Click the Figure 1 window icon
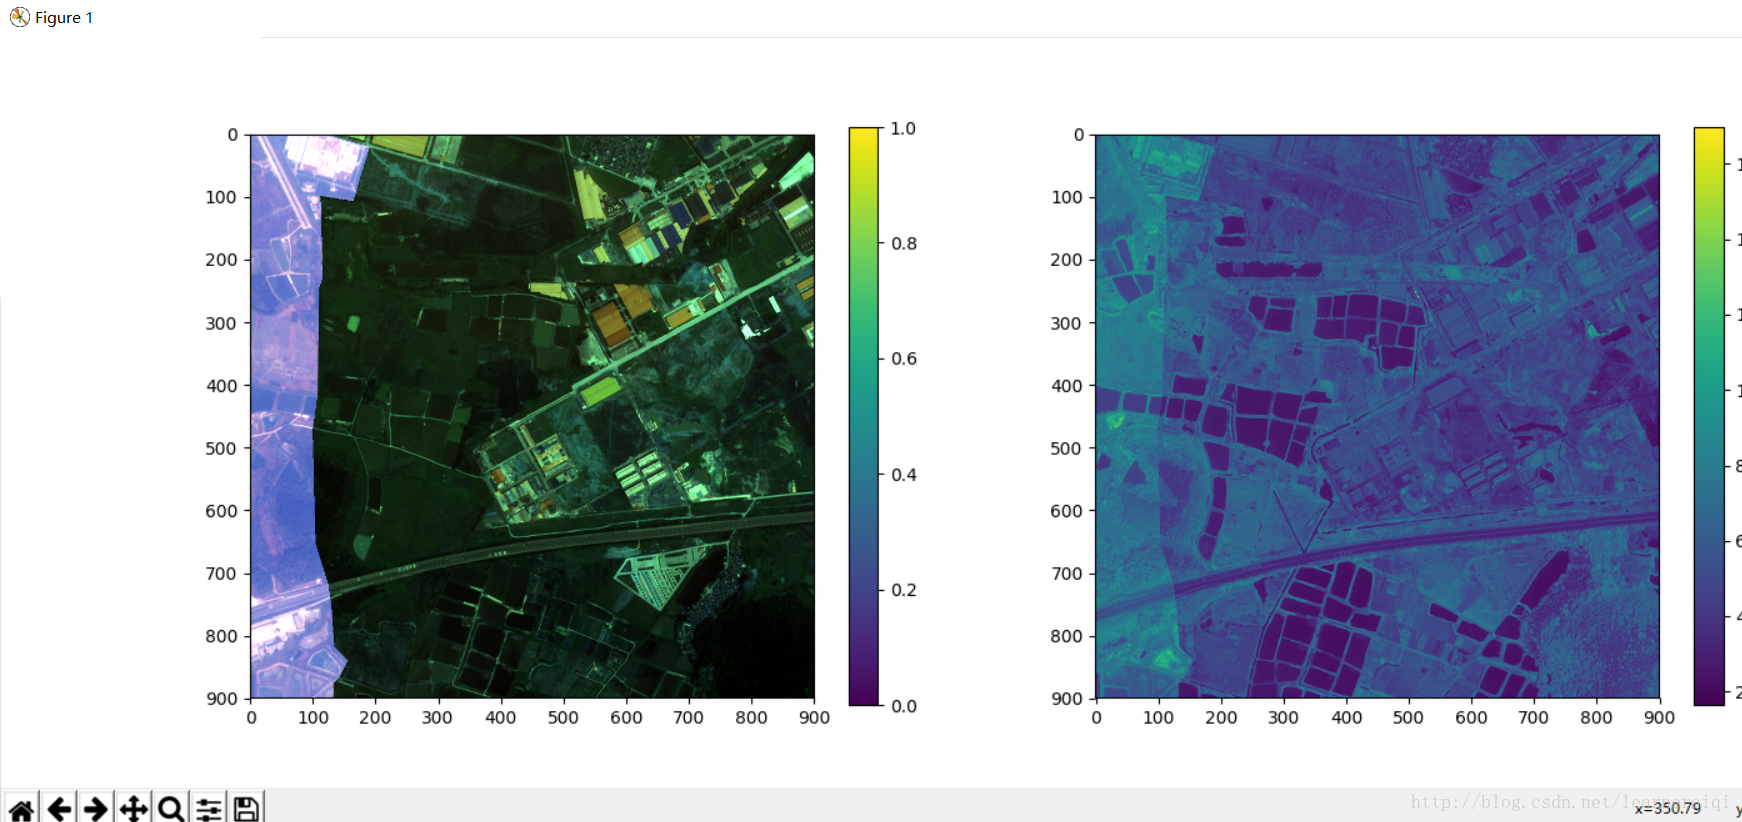This screenshot has height=822, width=1742. pos(19,17)
